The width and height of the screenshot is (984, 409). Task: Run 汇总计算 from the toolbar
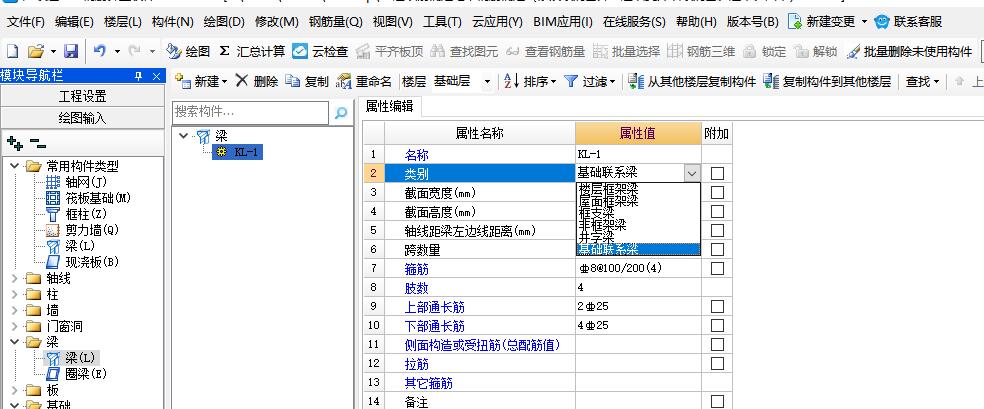252,51
